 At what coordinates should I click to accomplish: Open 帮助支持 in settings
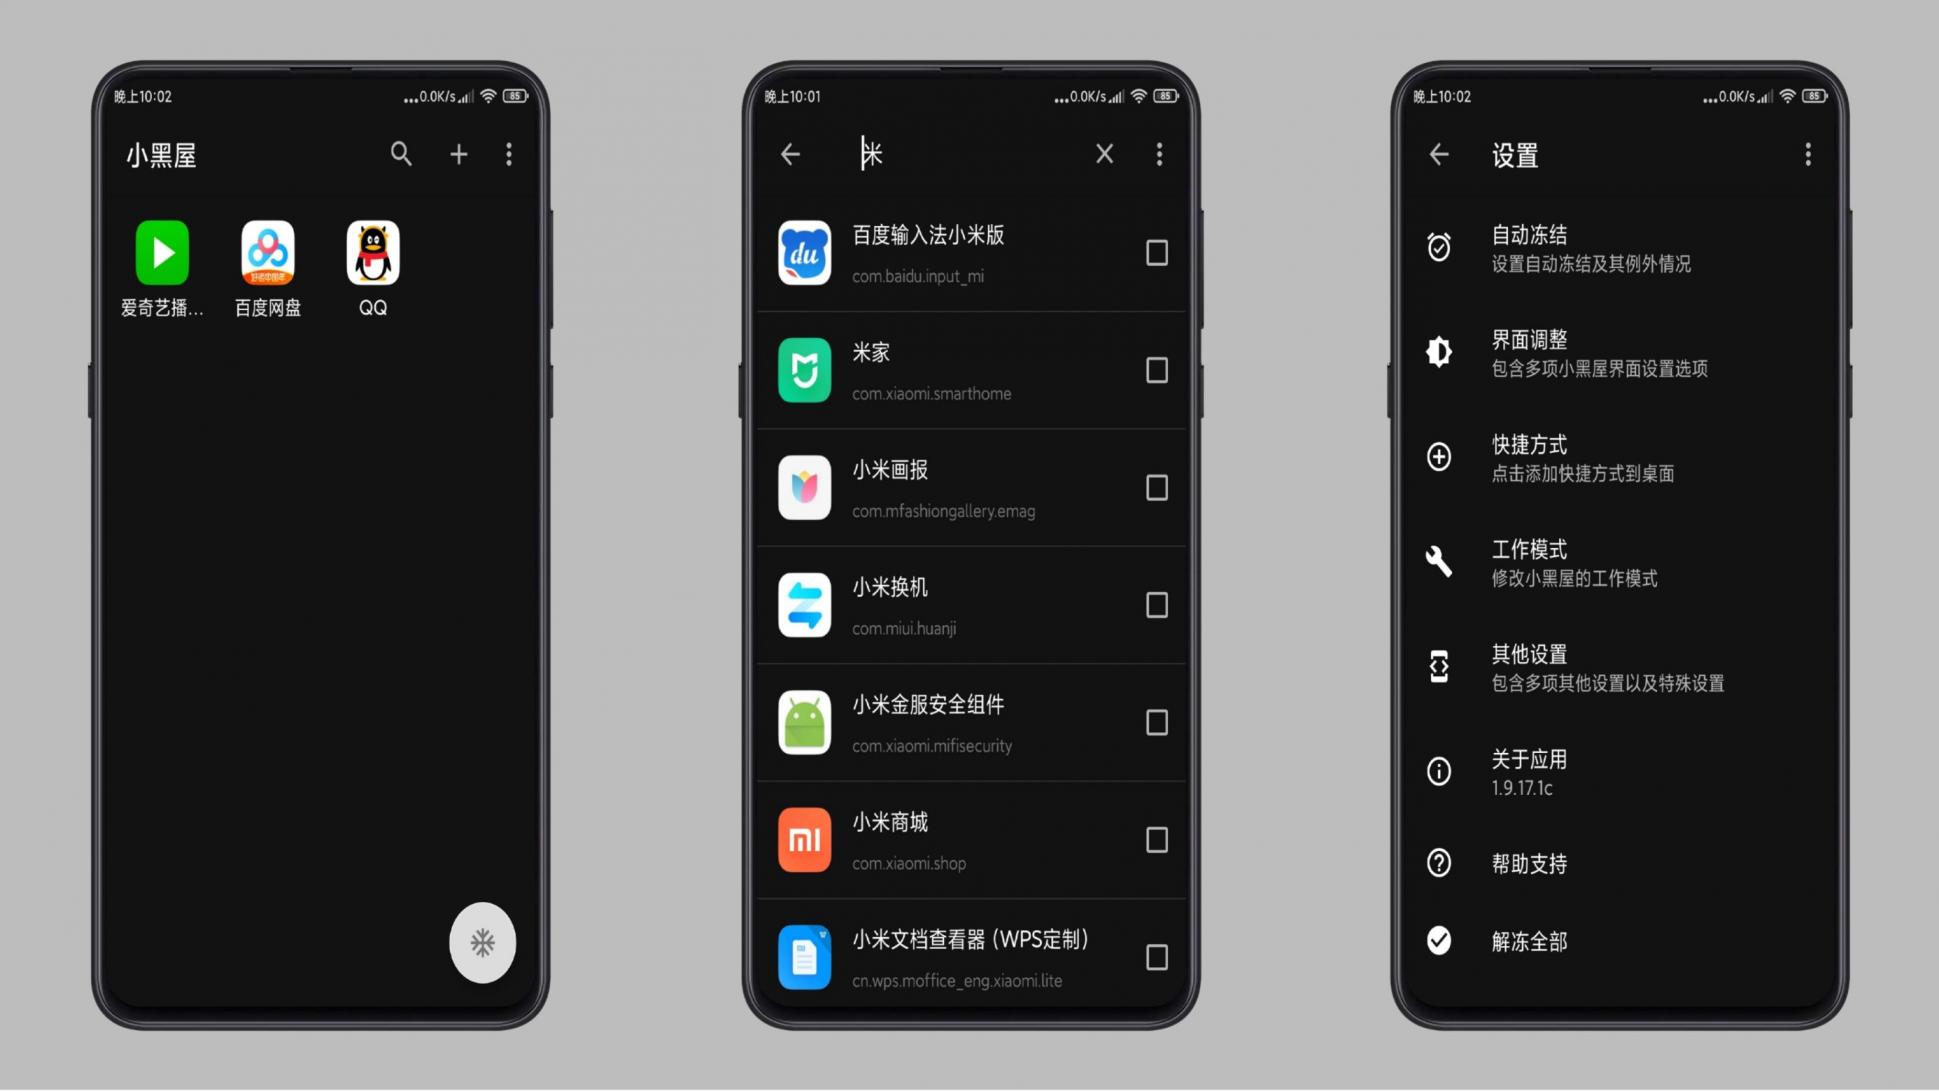coord(1529,863)
